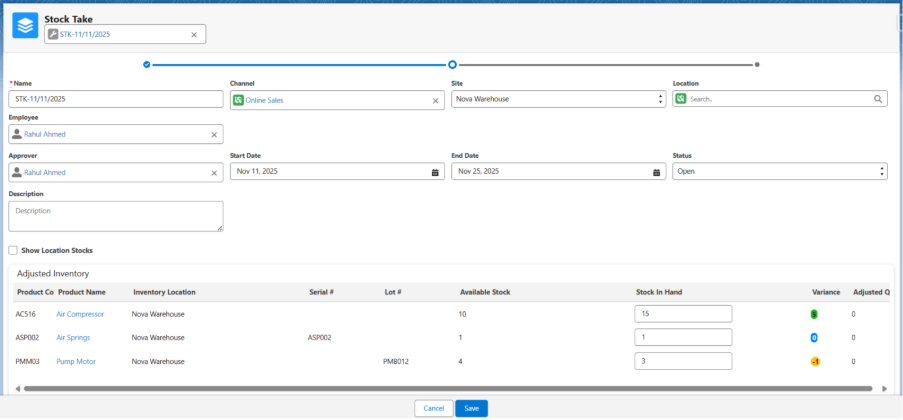Select the current middle progress step
Image resolution: width=903 pixels, height=420 pixels.
click(452, 64)
